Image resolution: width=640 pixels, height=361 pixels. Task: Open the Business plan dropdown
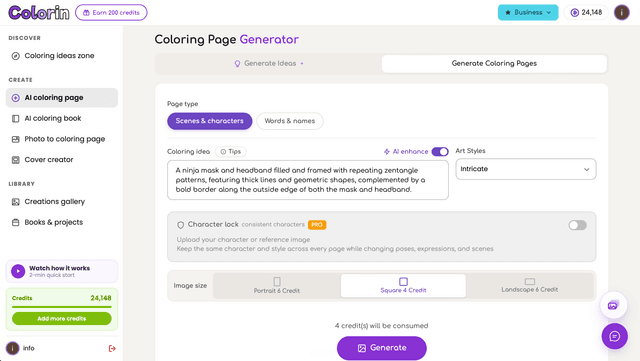[528, 13]
